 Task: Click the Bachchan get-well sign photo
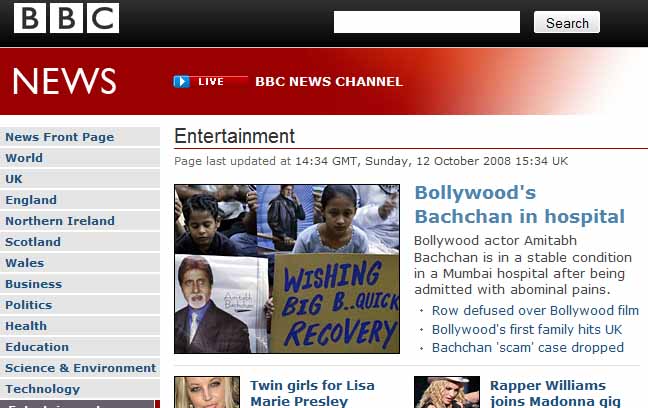click(287, 269)
